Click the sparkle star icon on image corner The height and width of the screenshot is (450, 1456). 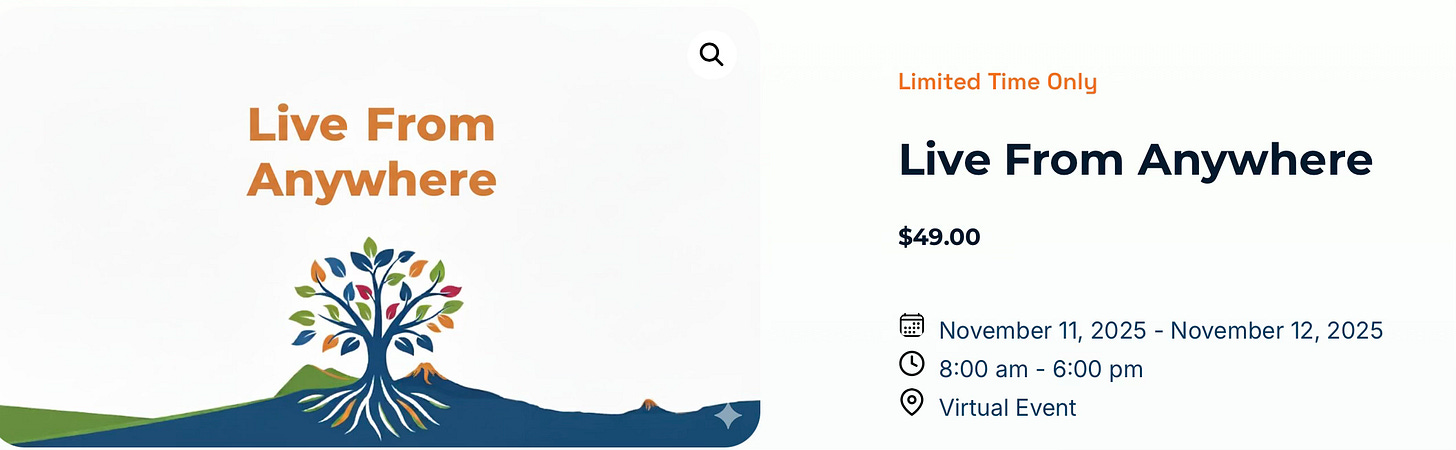pos(728,416)
